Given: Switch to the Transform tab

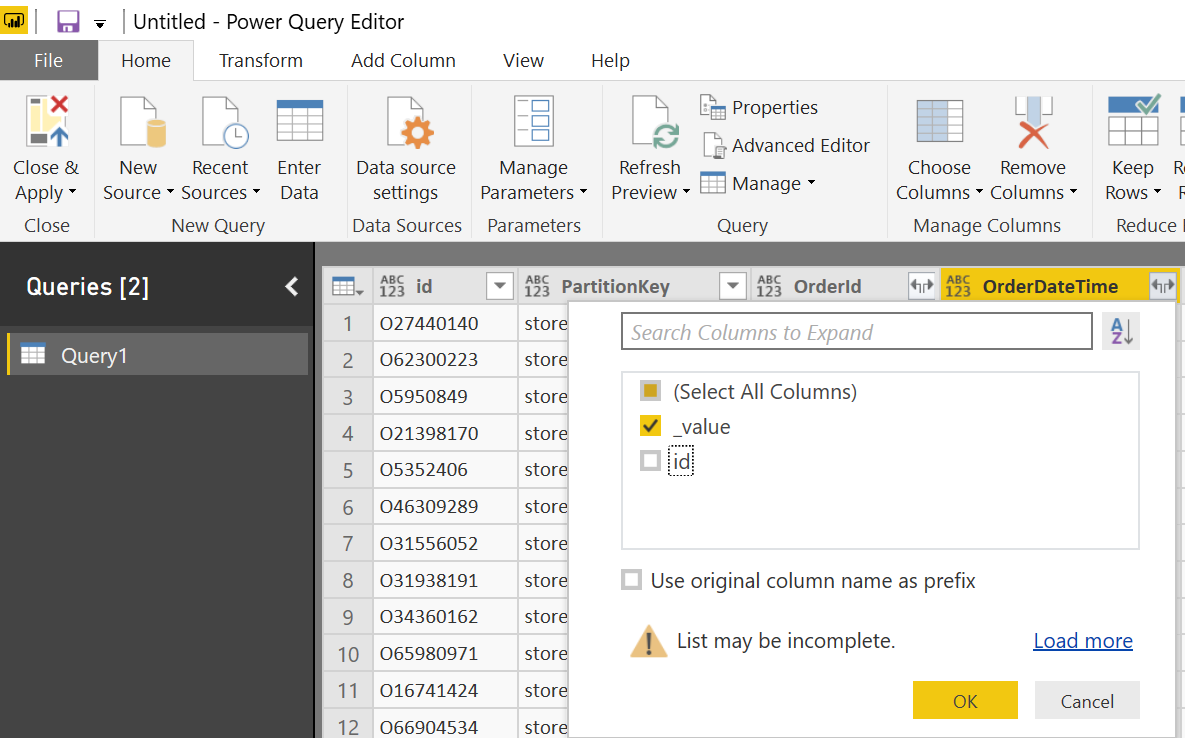Looking at the screenshot, I should 261,60.
